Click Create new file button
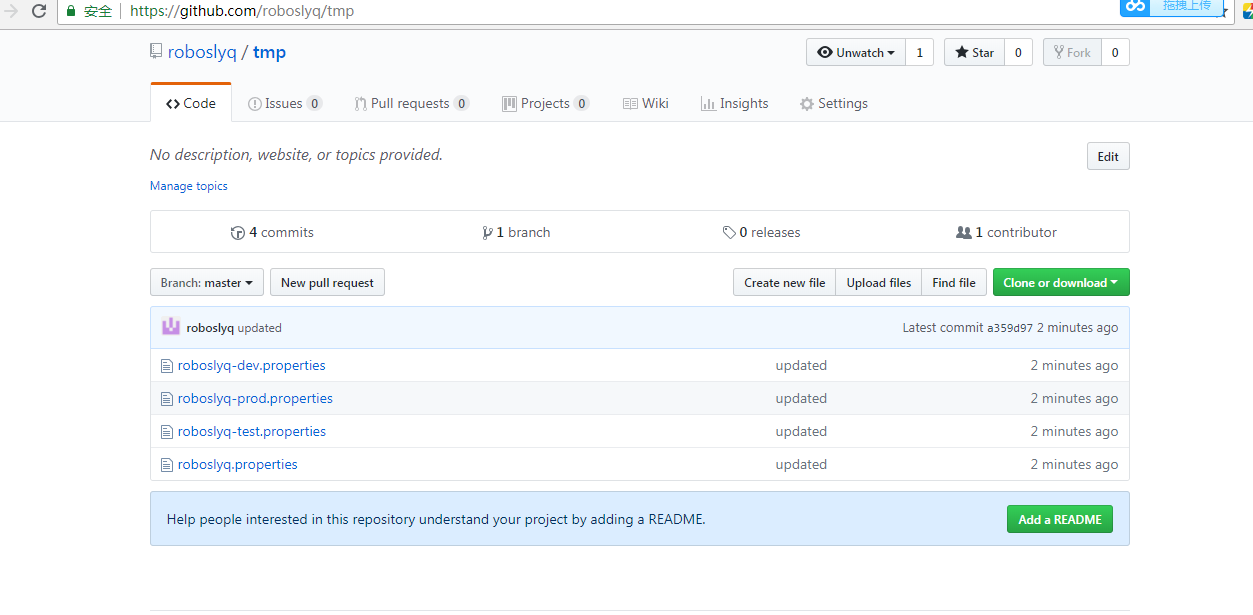 785,283
